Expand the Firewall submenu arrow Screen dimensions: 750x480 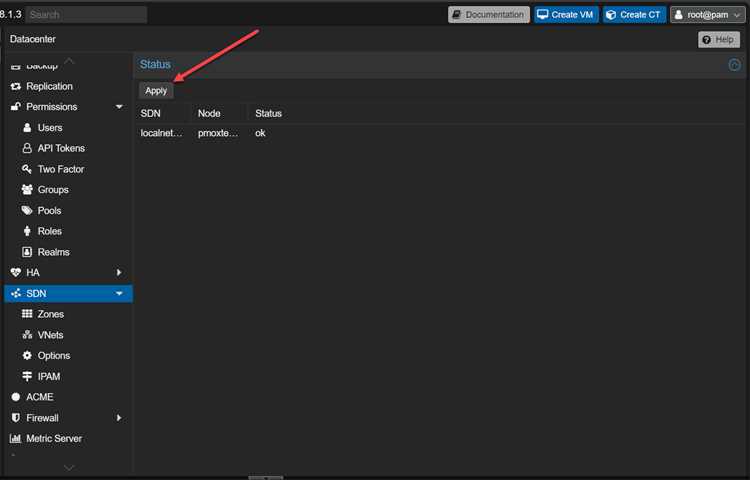pos(119,418)
